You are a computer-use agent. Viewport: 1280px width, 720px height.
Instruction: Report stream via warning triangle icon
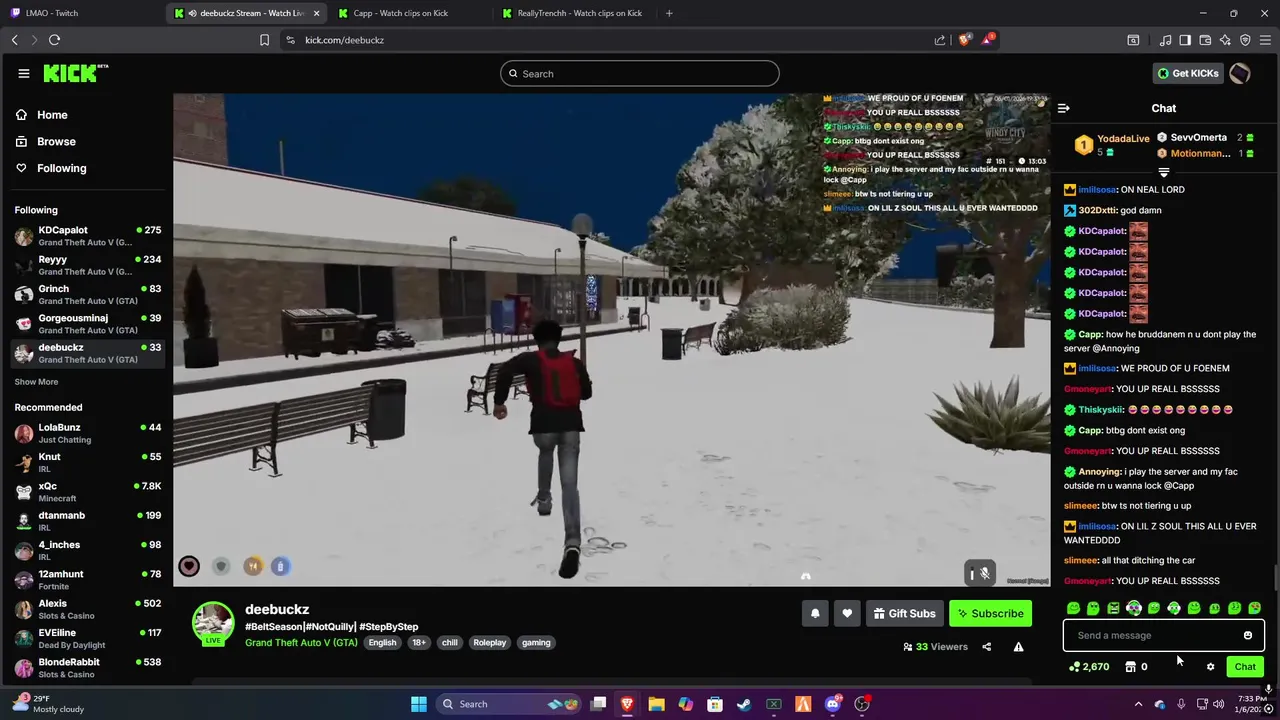pyautogui.click(x=1018, y=647)
